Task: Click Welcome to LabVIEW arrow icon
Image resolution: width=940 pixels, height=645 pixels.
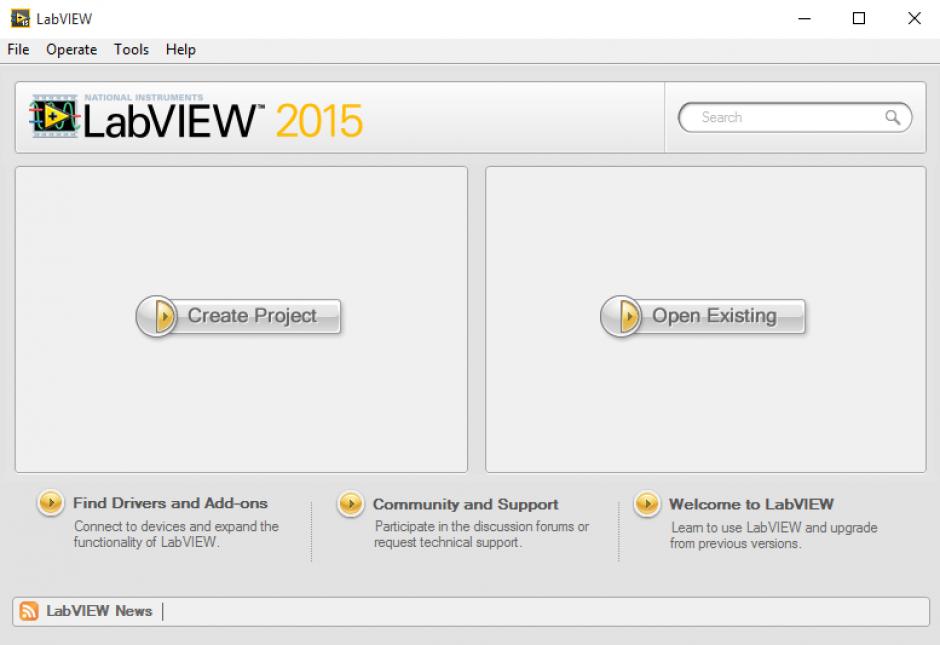Action: point(647,504)
